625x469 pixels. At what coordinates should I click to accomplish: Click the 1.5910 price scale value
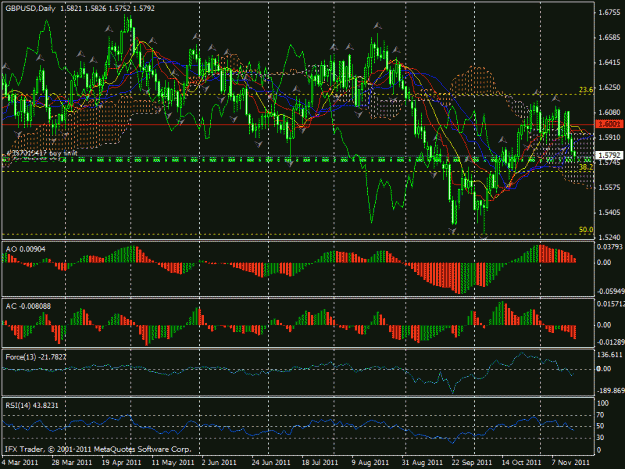[609, 137]
